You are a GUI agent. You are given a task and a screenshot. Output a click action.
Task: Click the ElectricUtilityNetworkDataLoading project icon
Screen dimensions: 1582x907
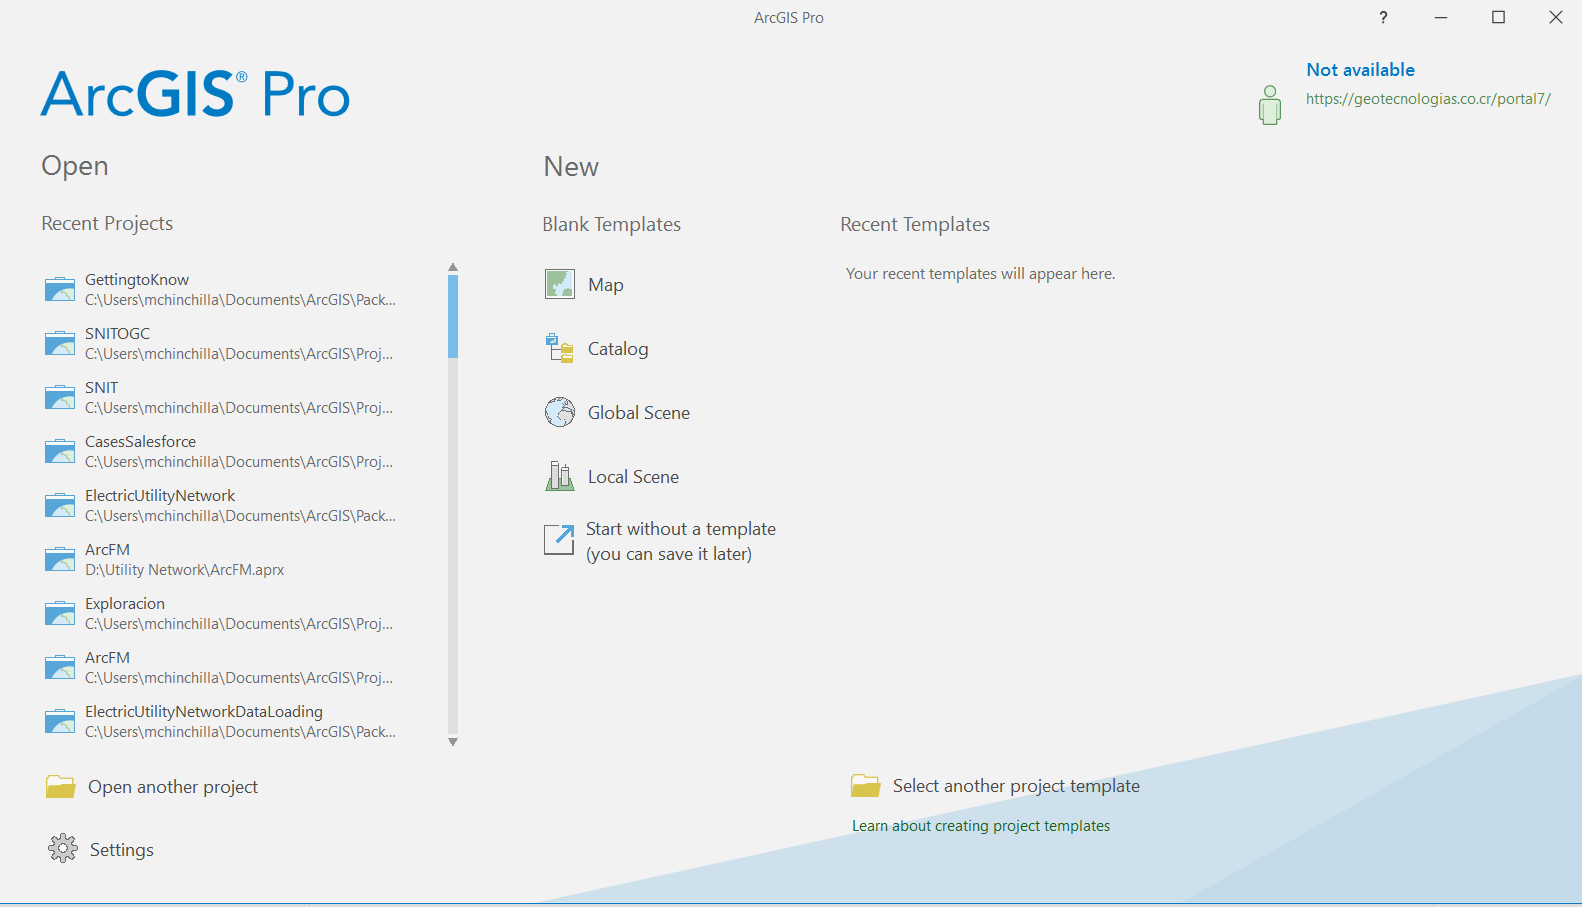click(x=60, y=721)
